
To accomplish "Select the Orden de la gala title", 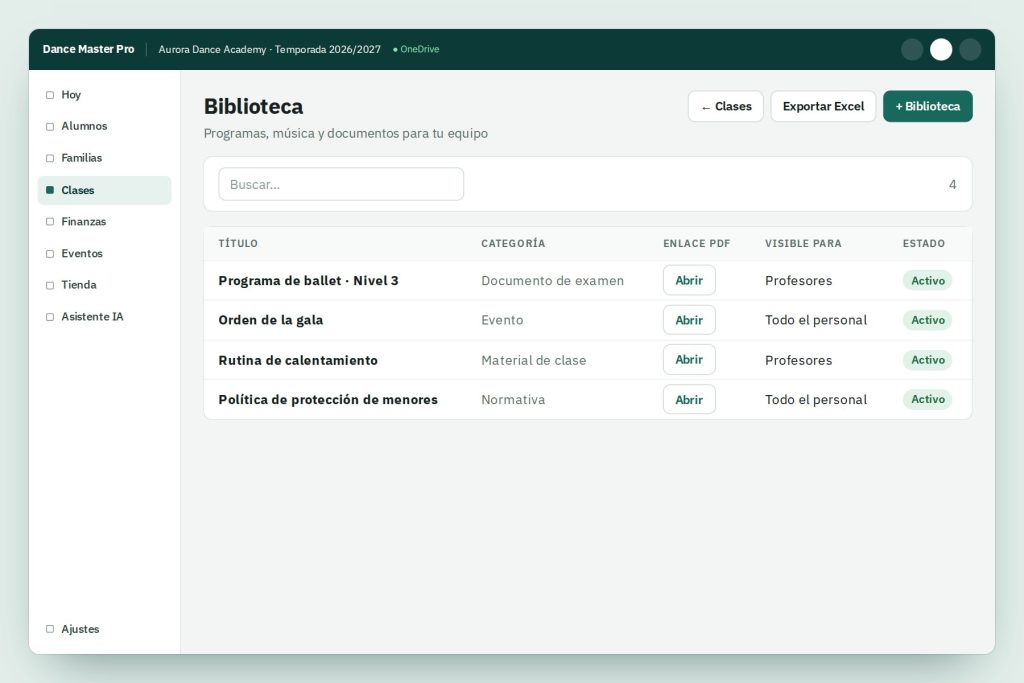I will click(x=270, y=320).
